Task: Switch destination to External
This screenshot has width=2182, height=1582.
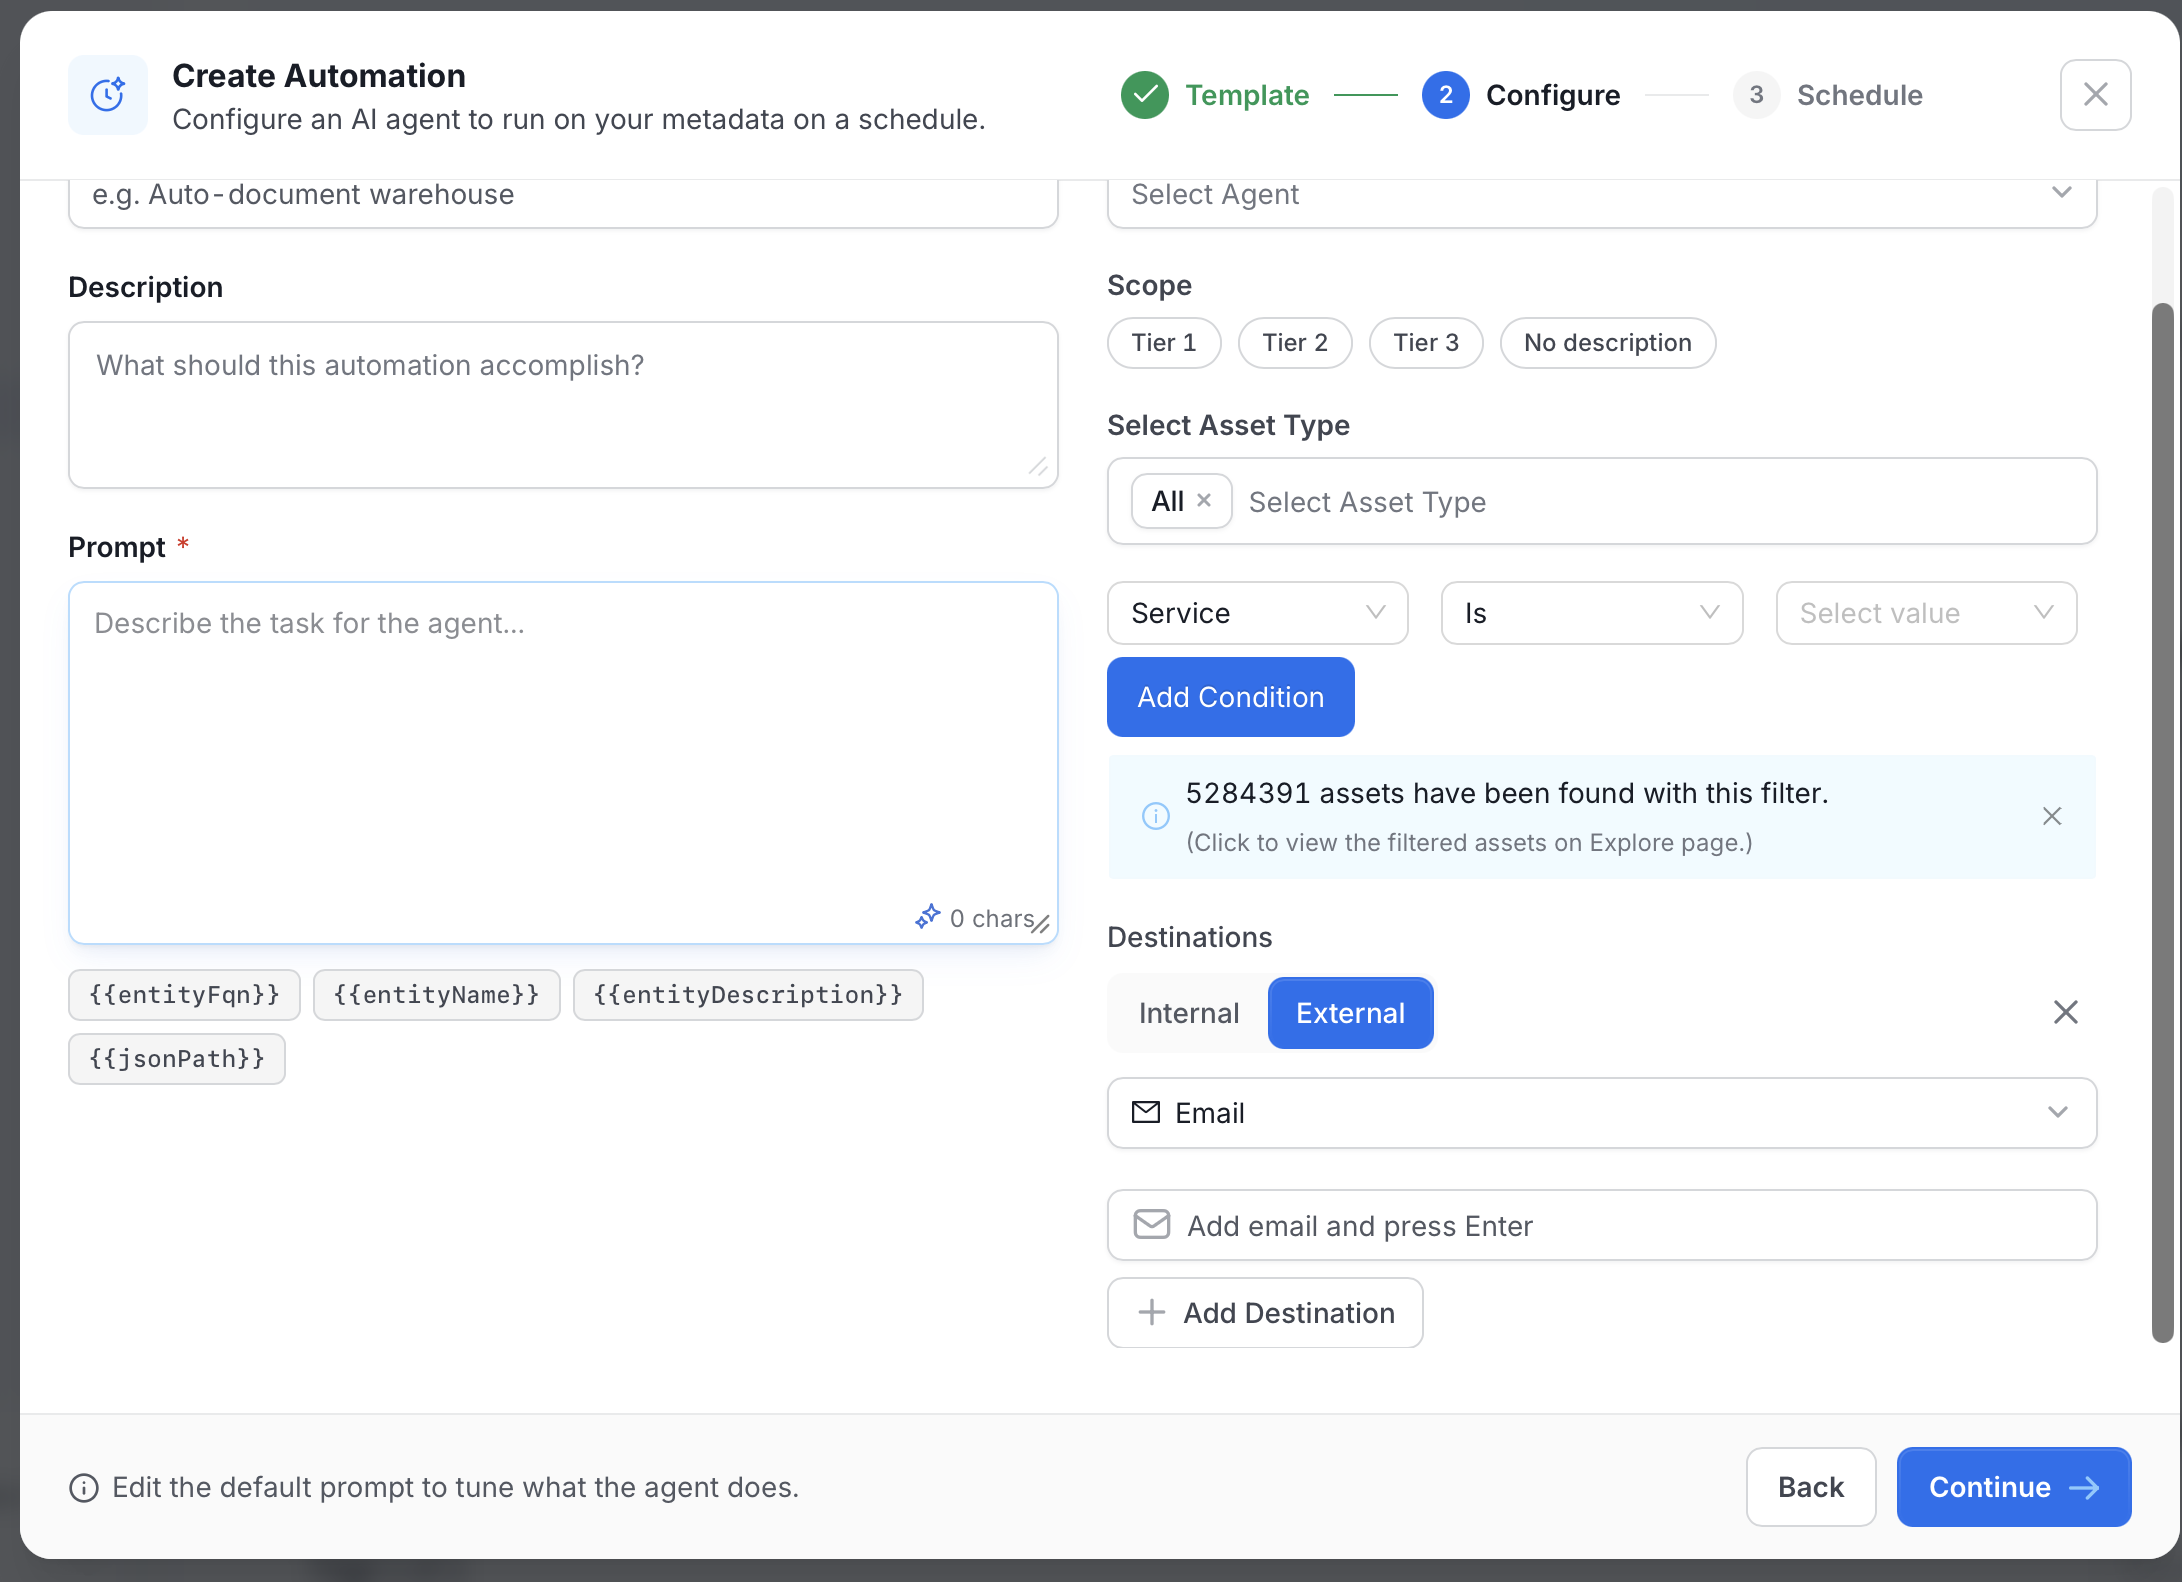Action: (1350, 1013)
